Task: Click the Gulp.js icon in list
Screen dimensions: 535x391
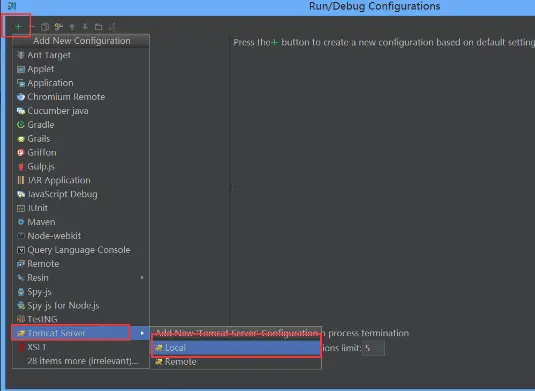Action: coord(20,166)
